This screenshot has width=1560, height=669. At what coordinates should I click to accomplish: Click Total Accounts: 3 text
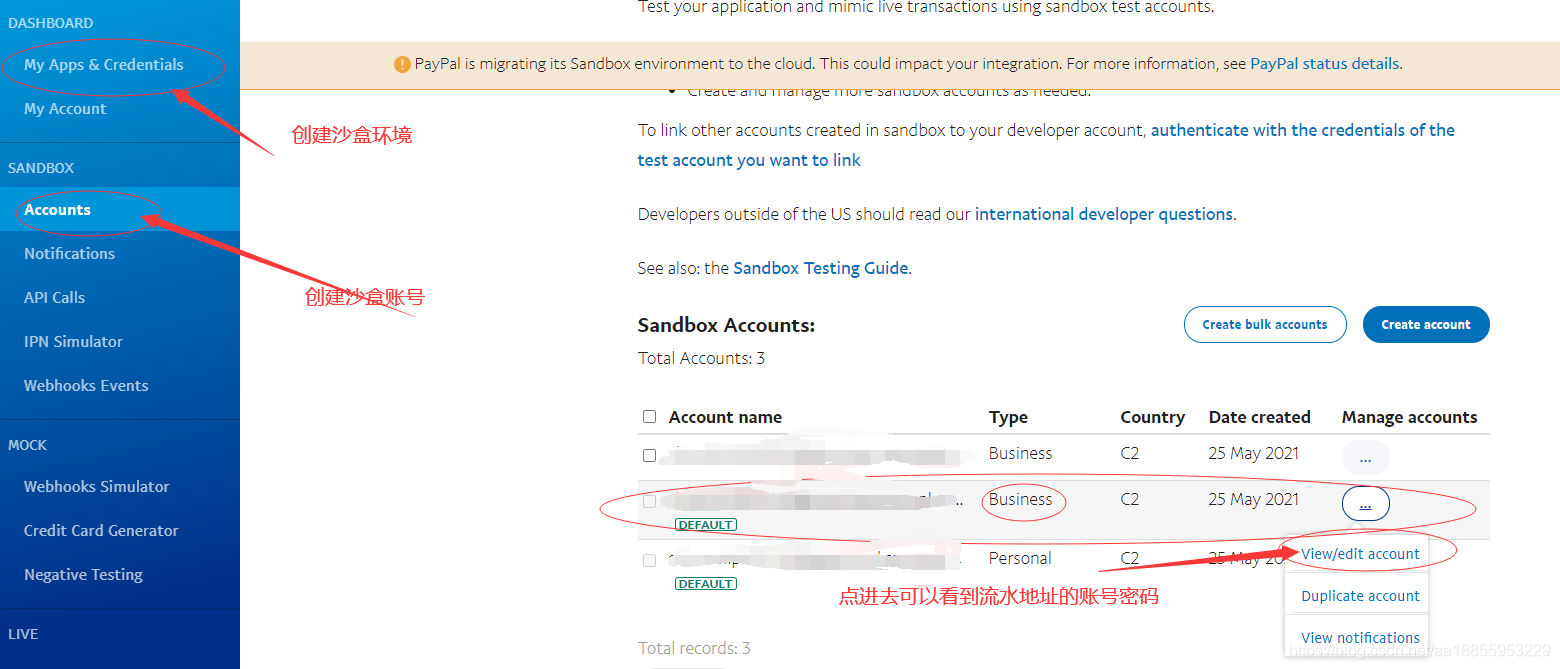[701, 358]
